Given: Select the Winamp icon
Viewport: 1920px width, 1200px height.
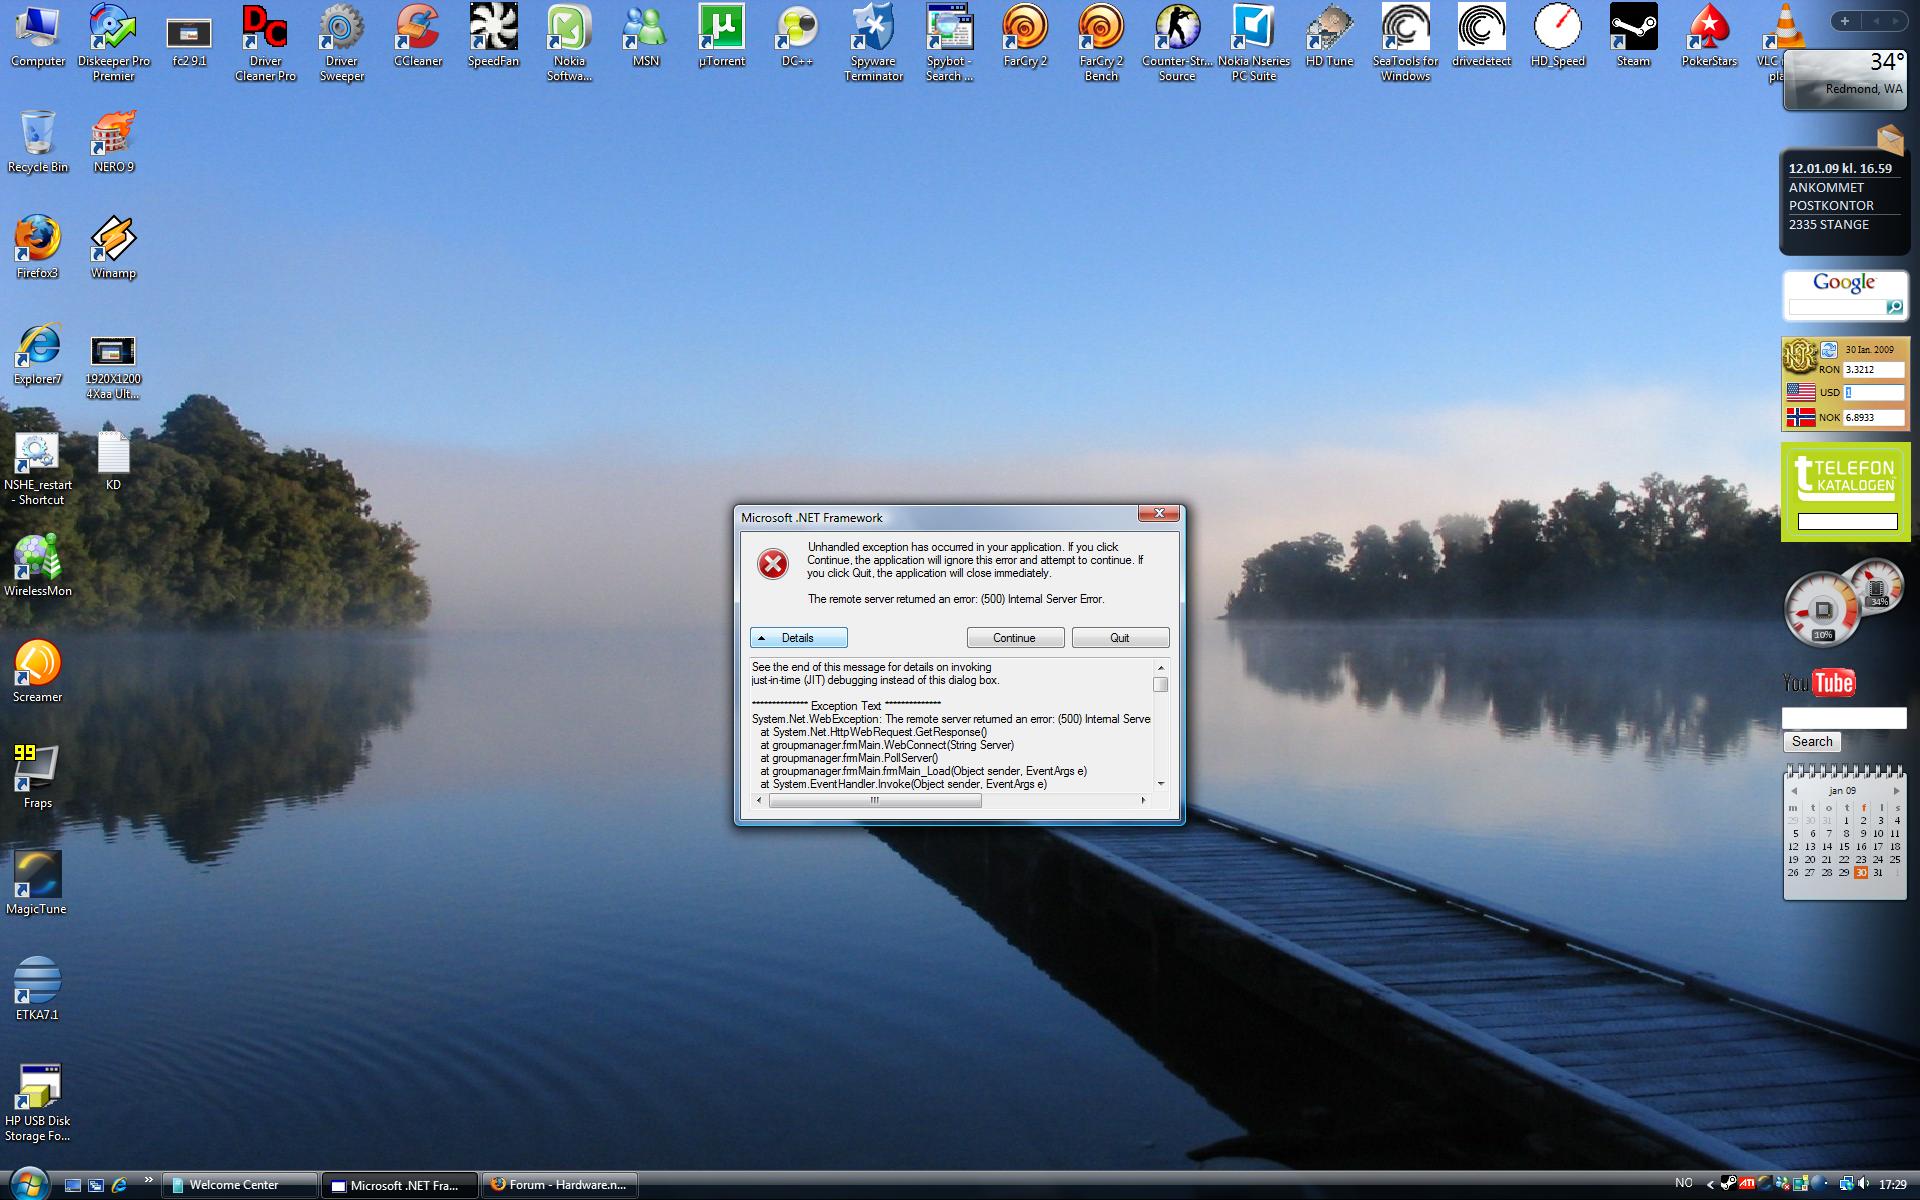Looking at the screenshot, I should click(x=113, y=248).
